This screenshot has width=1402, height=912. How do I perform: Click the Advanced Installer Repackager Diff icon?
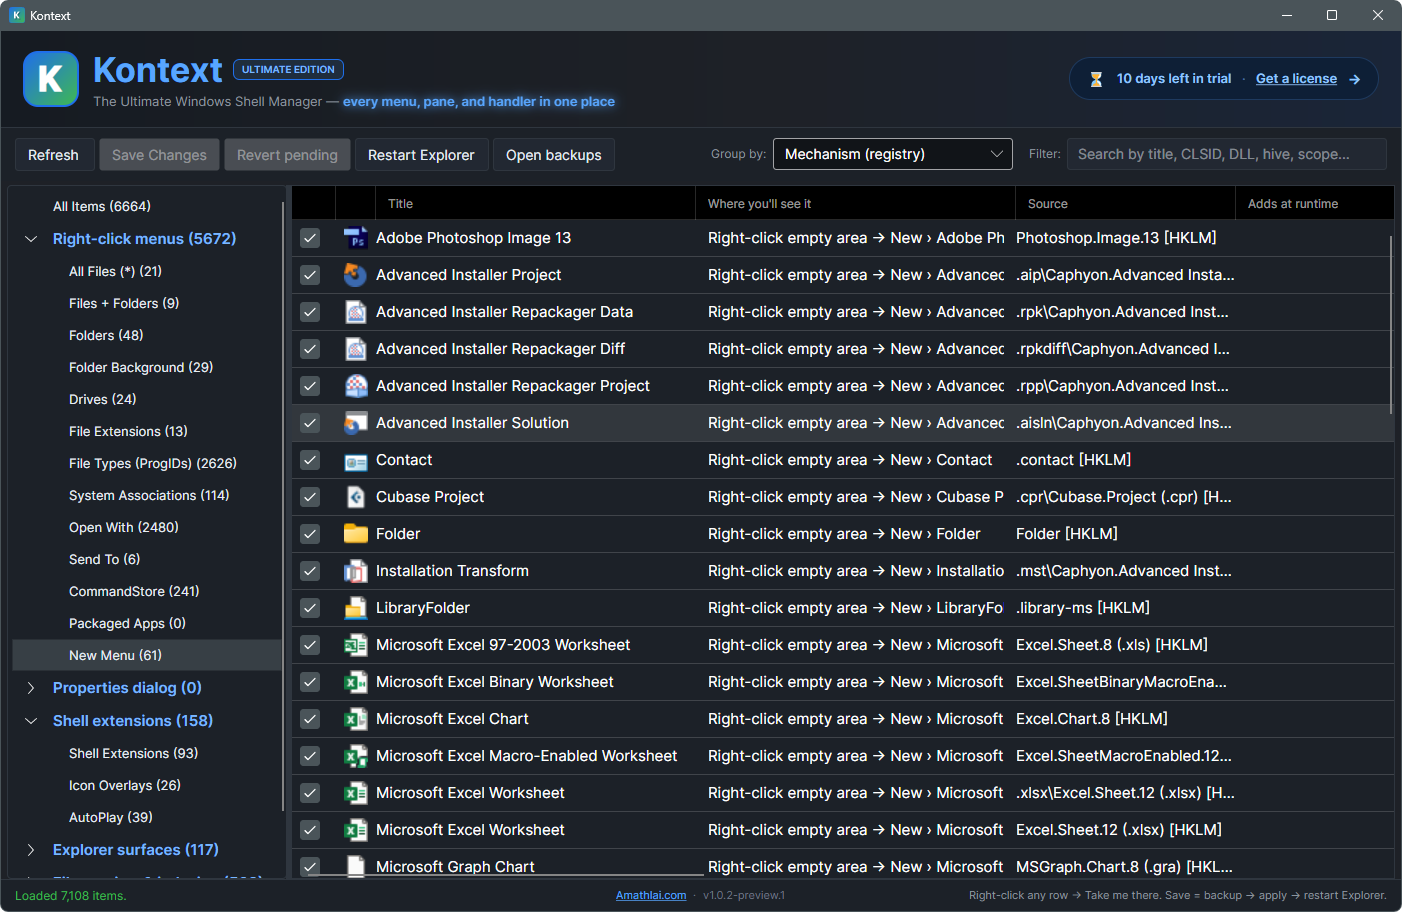[355, 349]
